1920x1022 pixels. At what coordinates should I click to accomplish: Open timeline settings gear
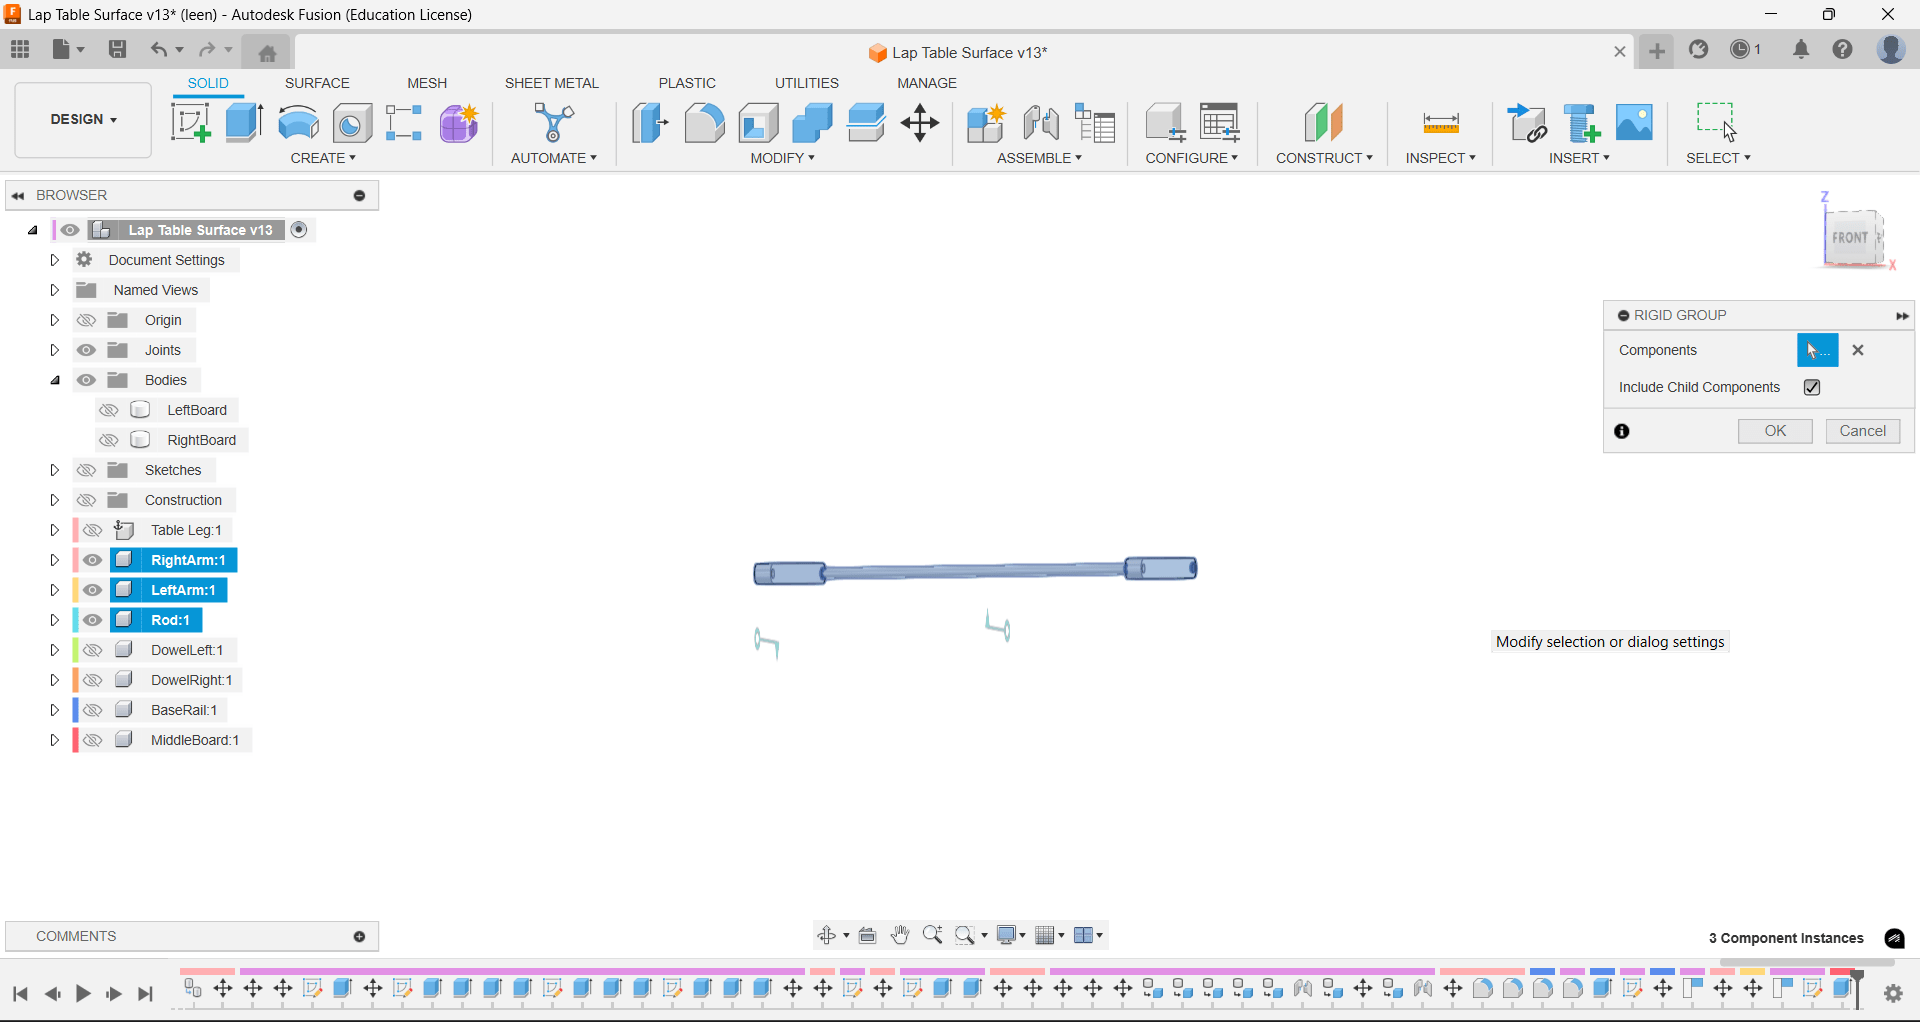(1893, 994)
